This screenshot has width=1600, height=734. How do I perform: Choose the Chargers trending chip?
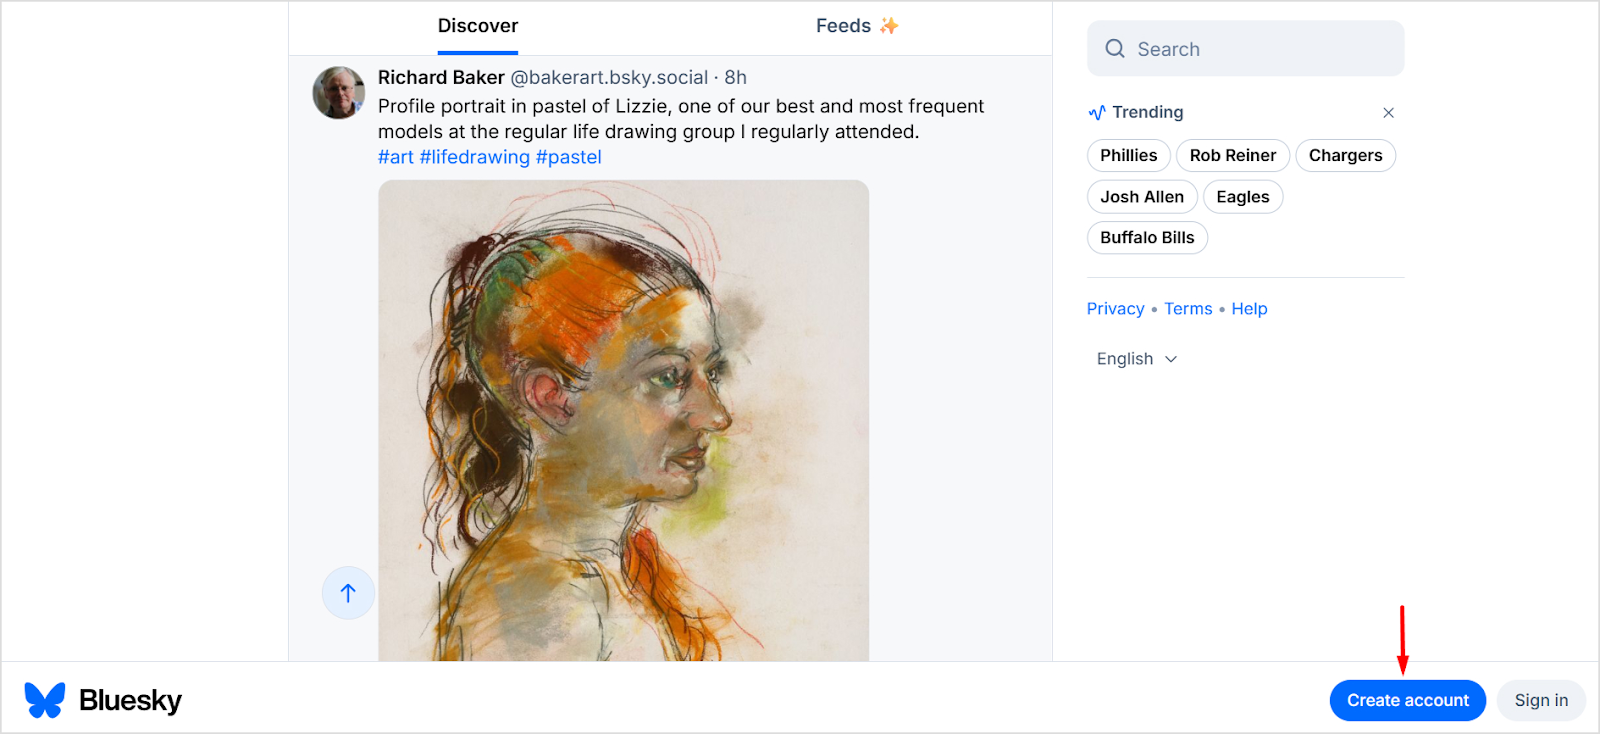(1345, 156)
